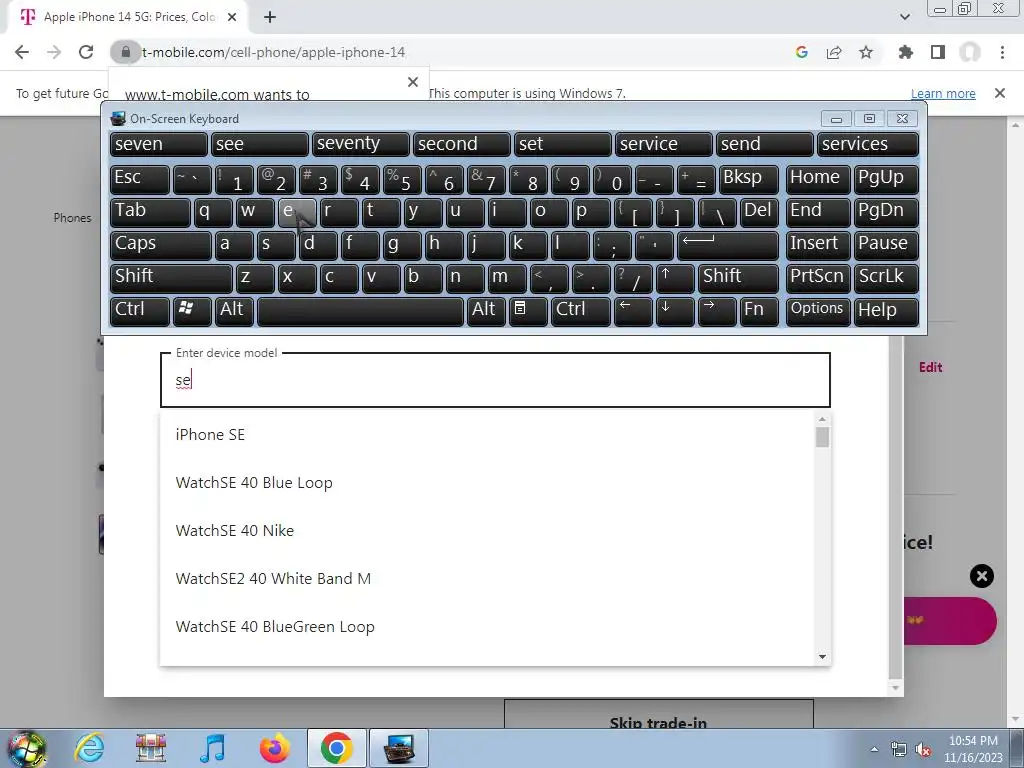Viewport: 1024px width, 768px height.
Task: Select iPhone SE from suggestions
Action: pyautogui.click(x=487, y=435)
